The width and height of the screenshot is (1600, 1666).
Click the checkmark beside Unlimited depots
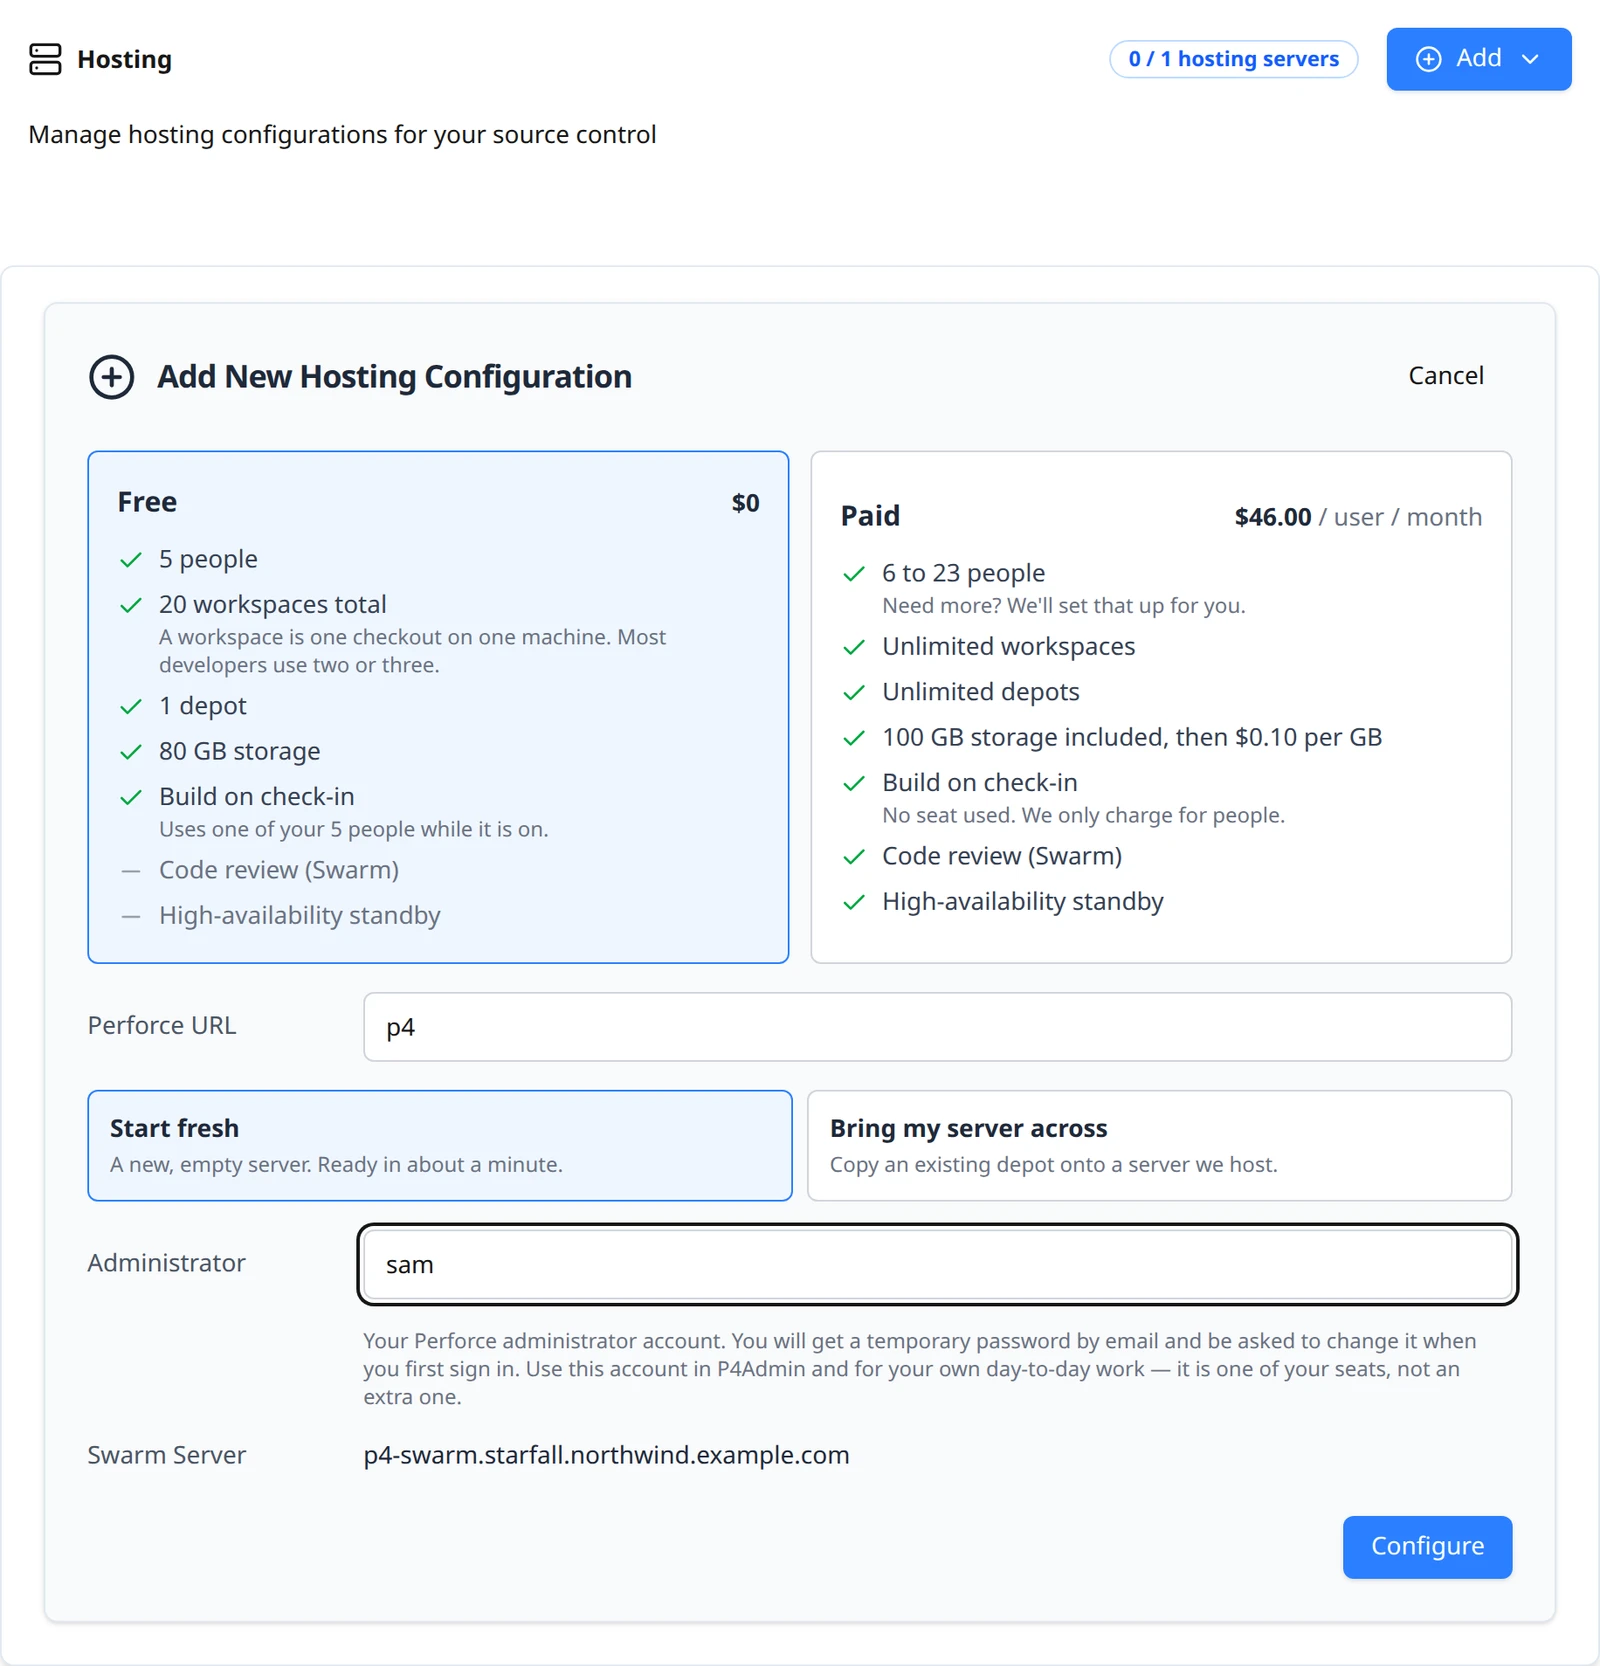pos(854,693)
